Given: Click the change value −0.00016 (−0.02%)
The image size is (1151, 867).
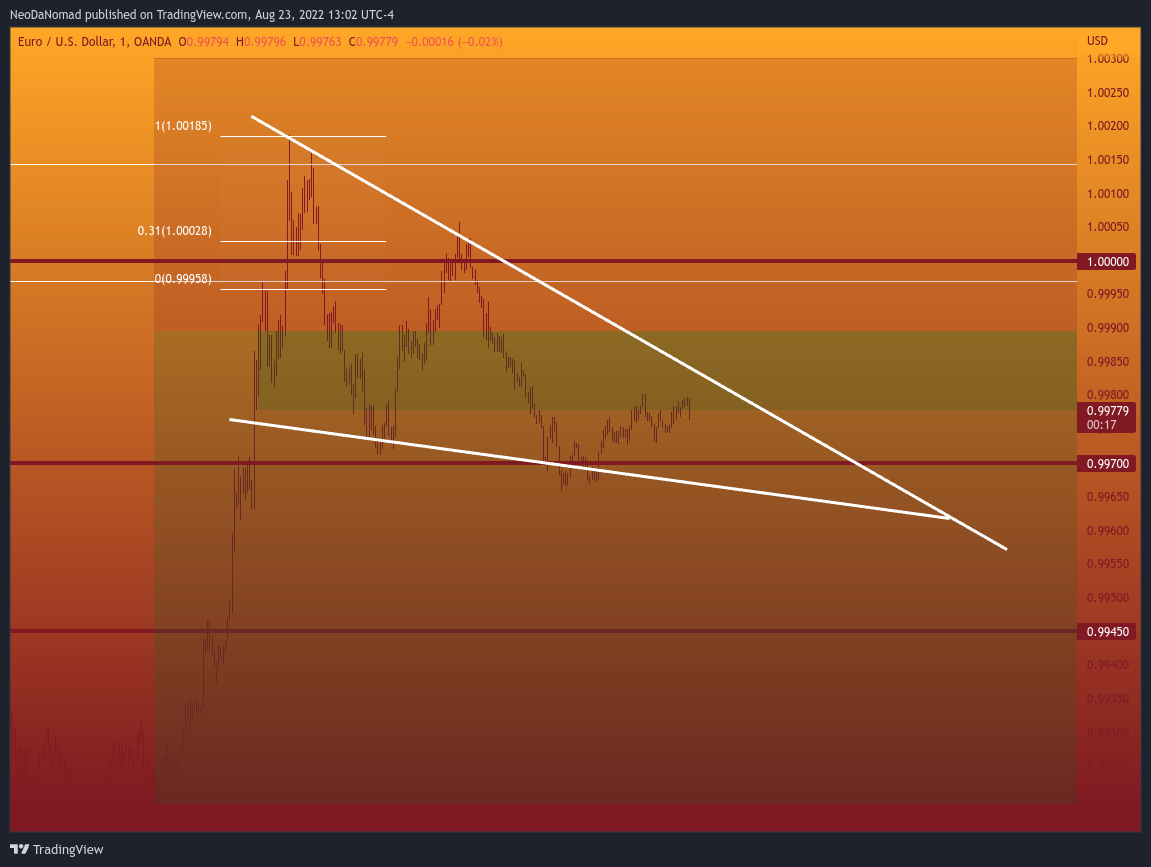Looking at the screenshot, I should (454, 42).
